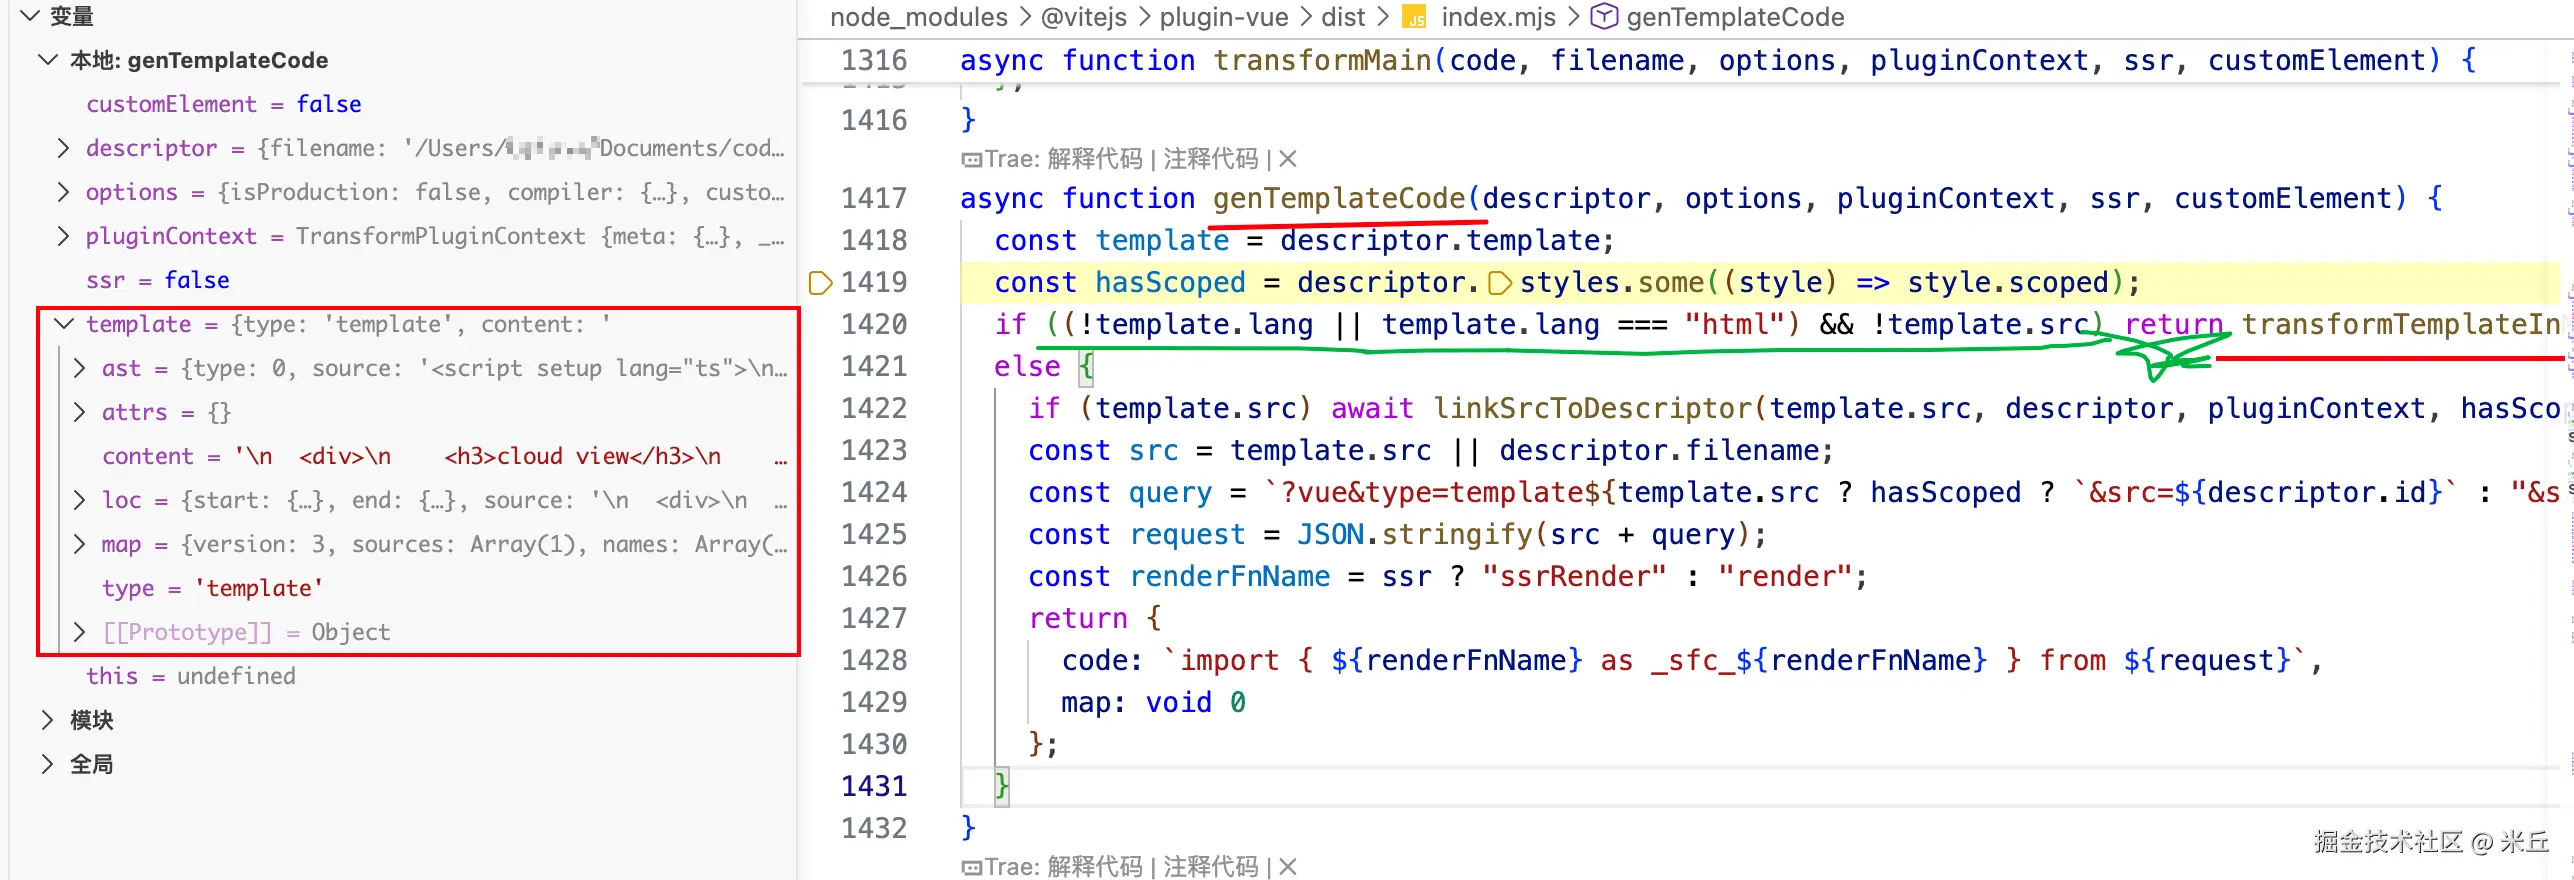Screen dimensions: 2574x880
Task: Click the inline breakpoint marker before styles.some
Action: (x=1499, y=284)
